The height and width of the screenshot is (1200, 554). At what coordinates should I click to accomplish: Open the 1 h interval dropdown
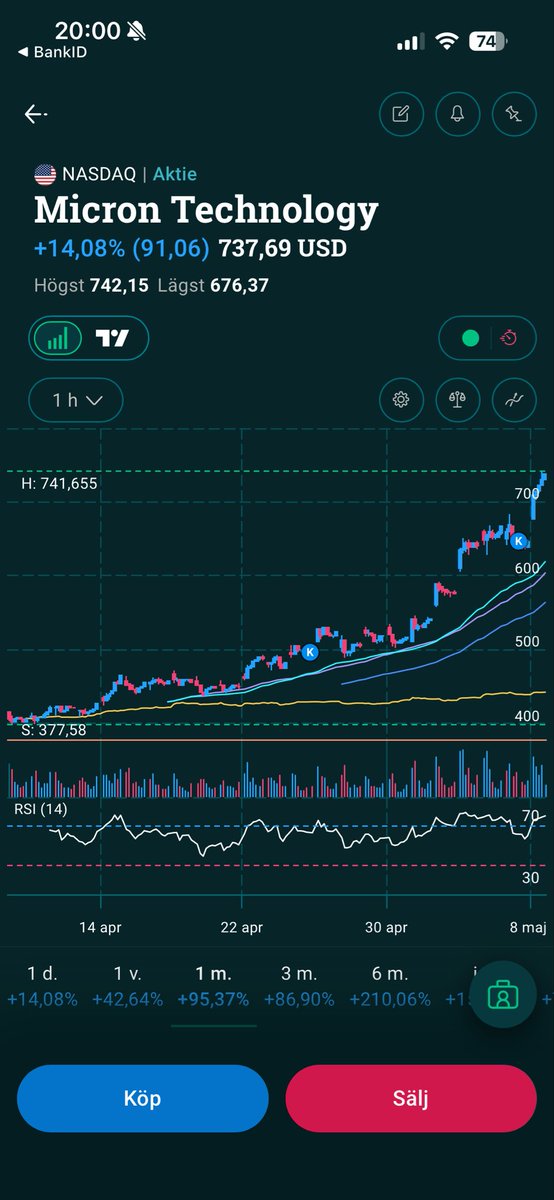coord(76,400)
